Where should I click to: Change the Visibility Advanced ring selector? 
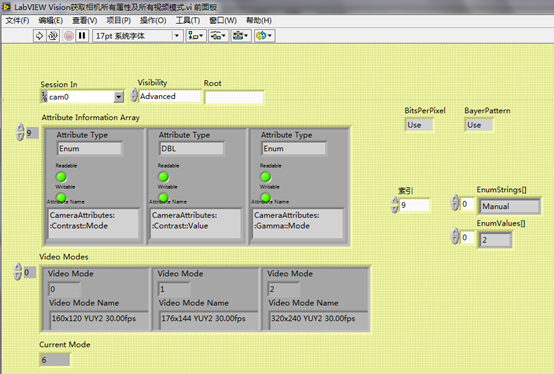134,95
